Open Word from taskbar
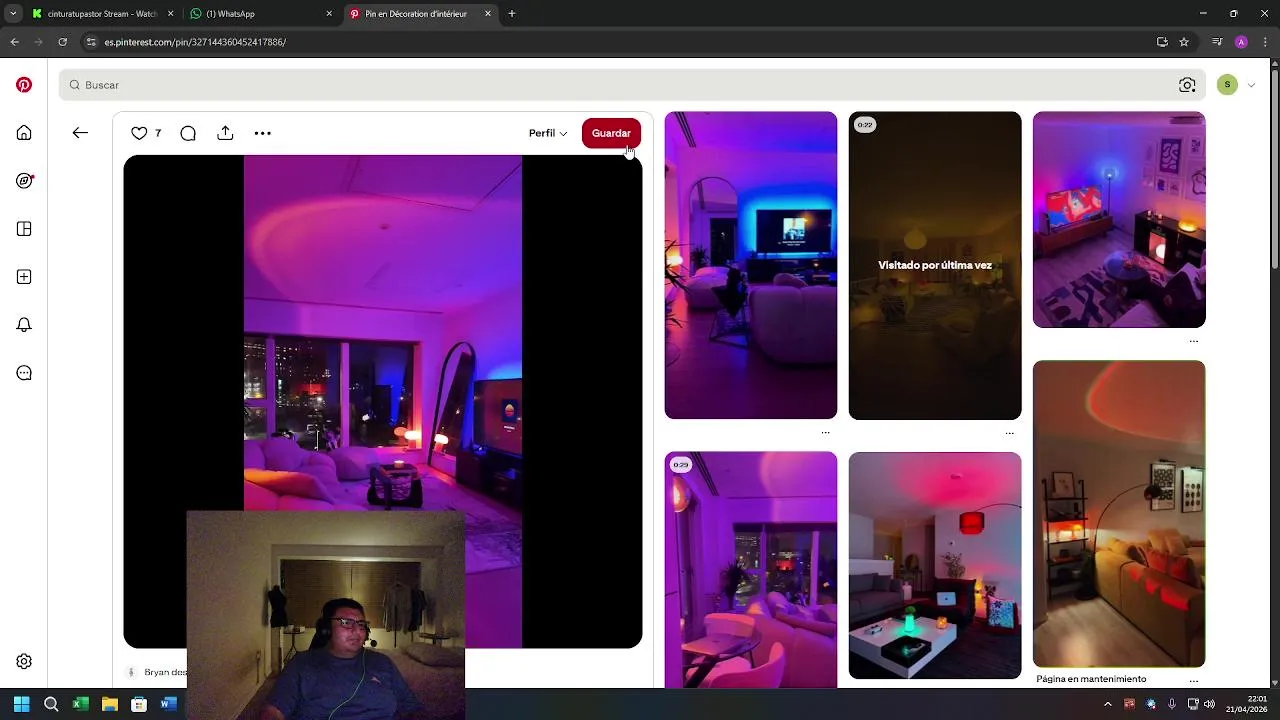The width and height of the screenshot is (1280, 720). click(x=168, y=704)
